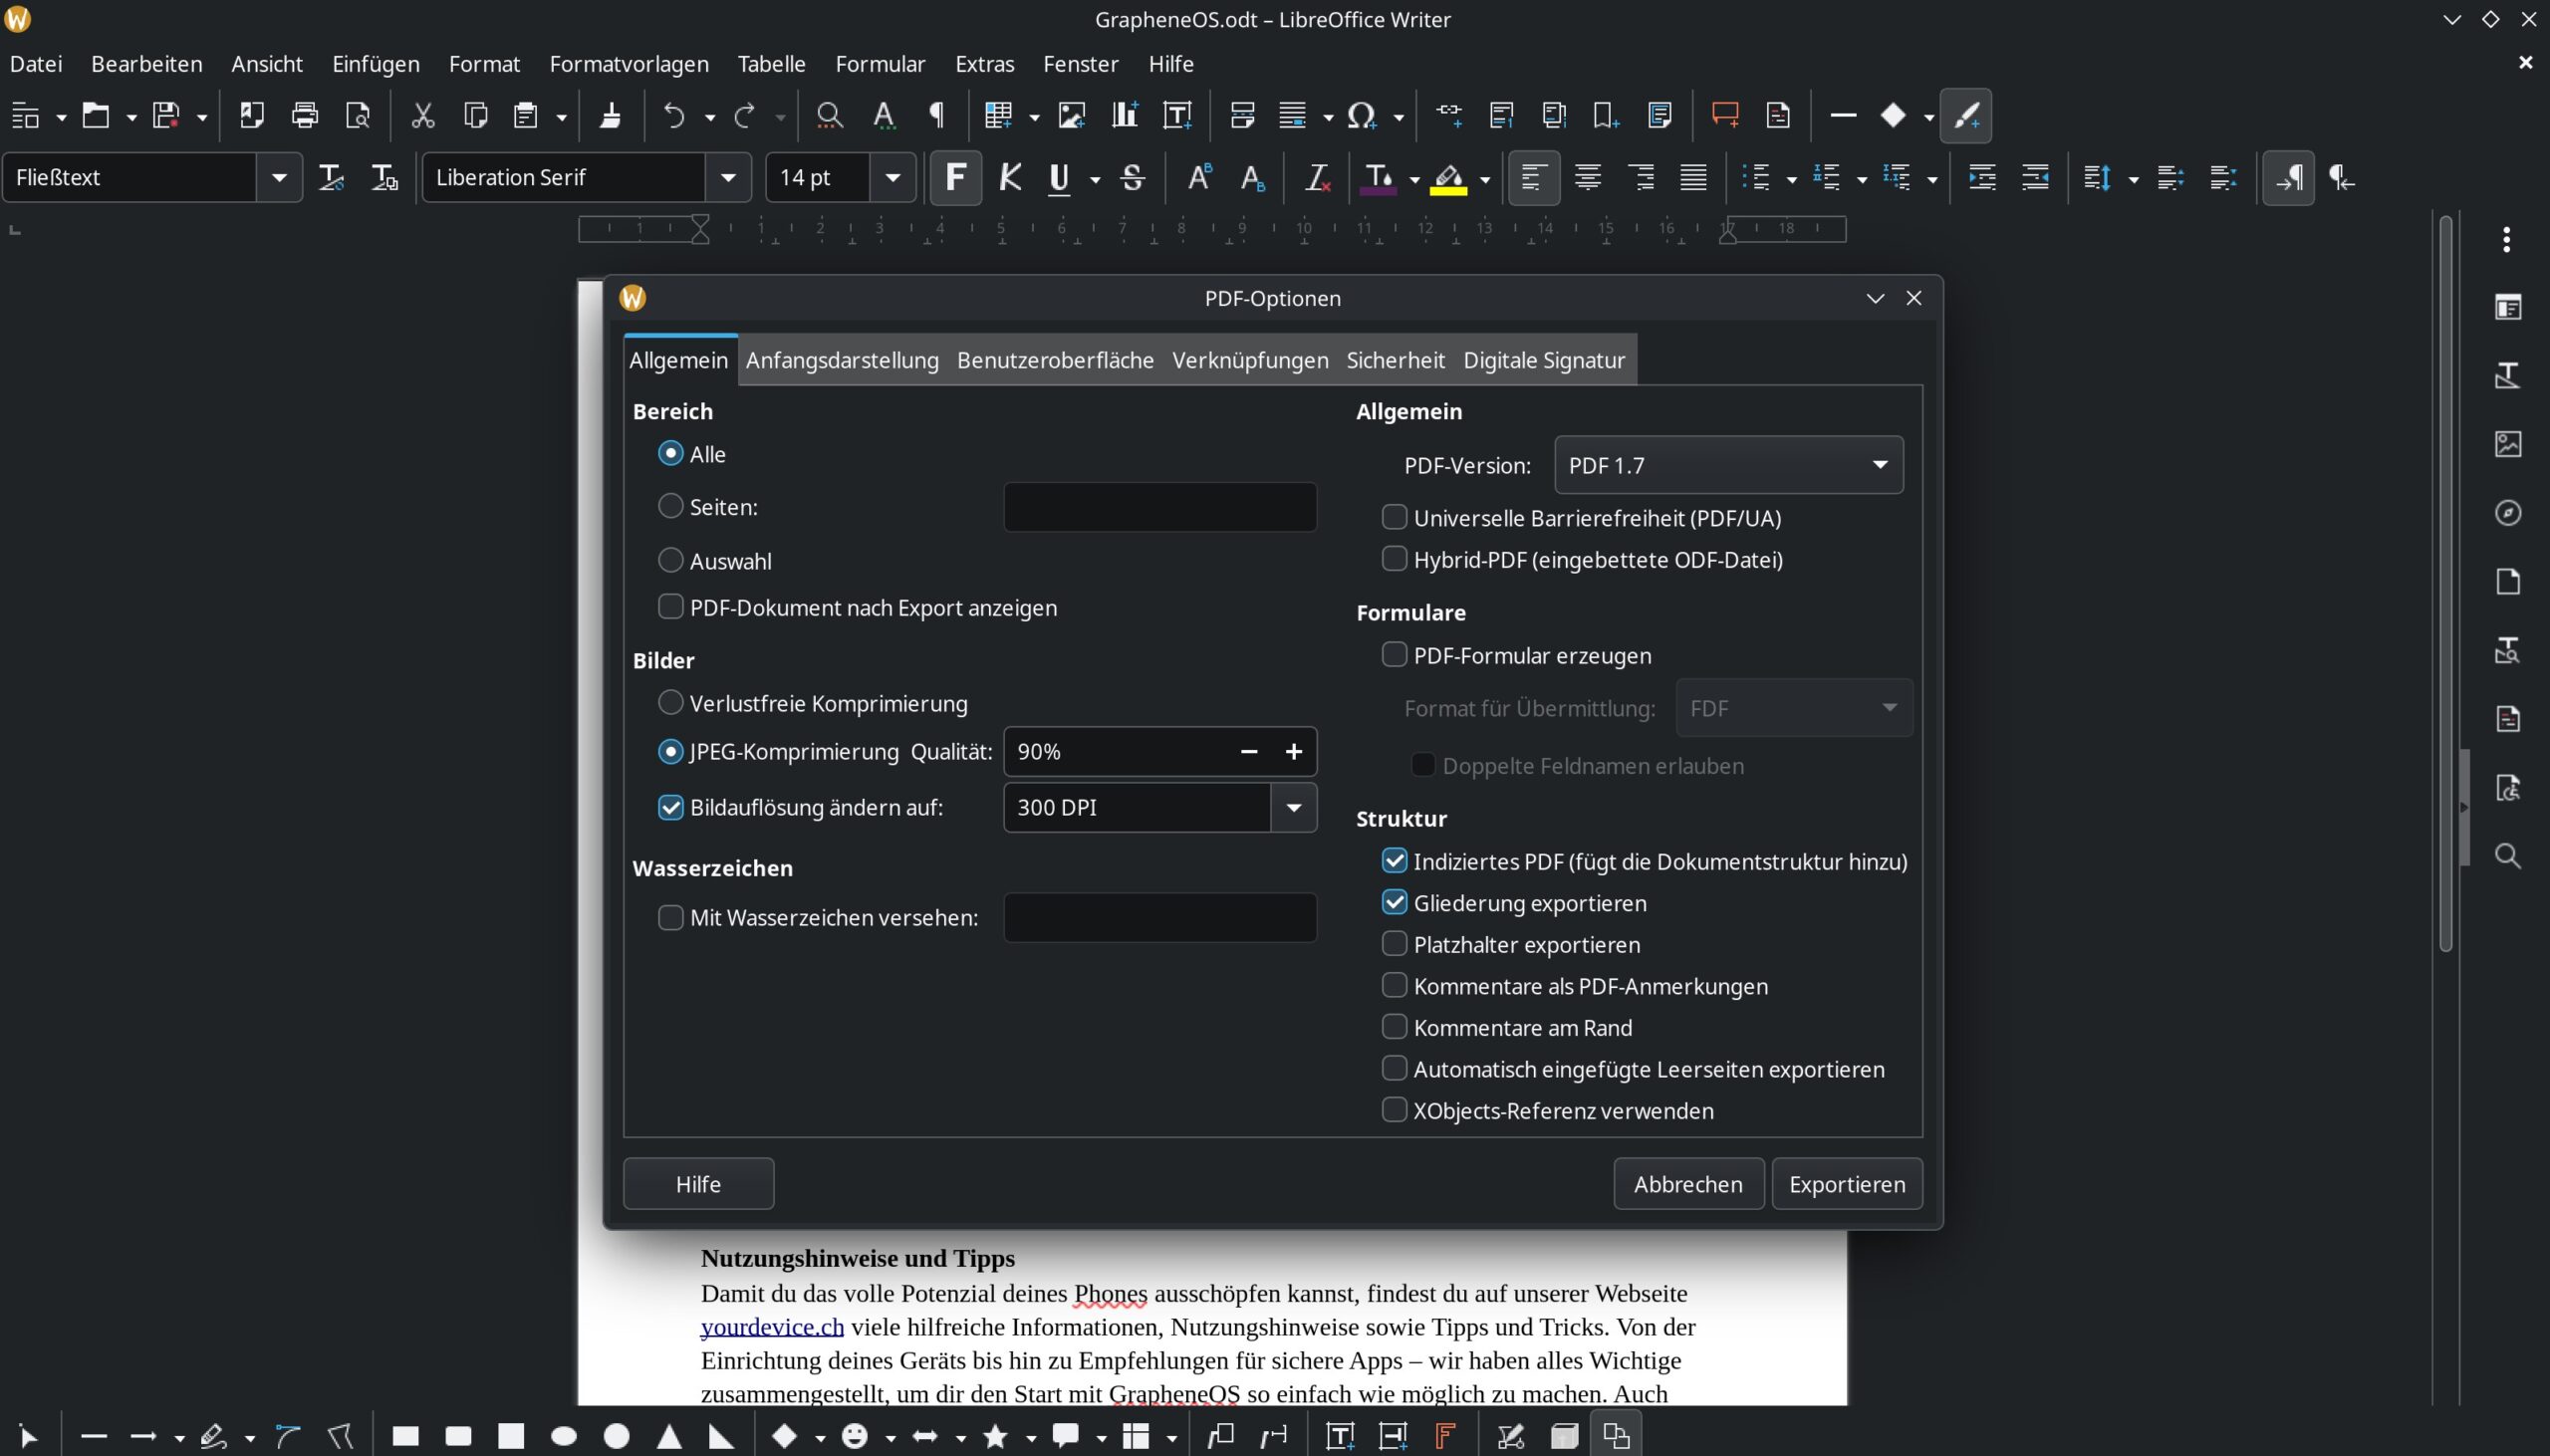Click the Exportieren button

(1846, 1184)
